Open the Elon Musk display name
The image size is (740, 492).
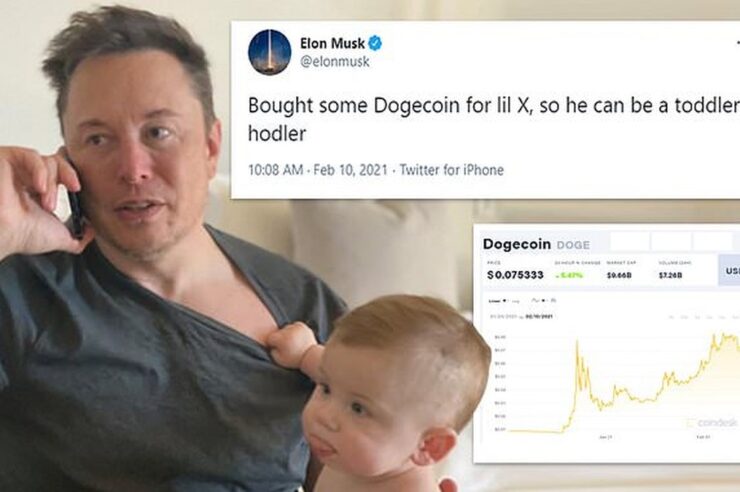[332, 43]
